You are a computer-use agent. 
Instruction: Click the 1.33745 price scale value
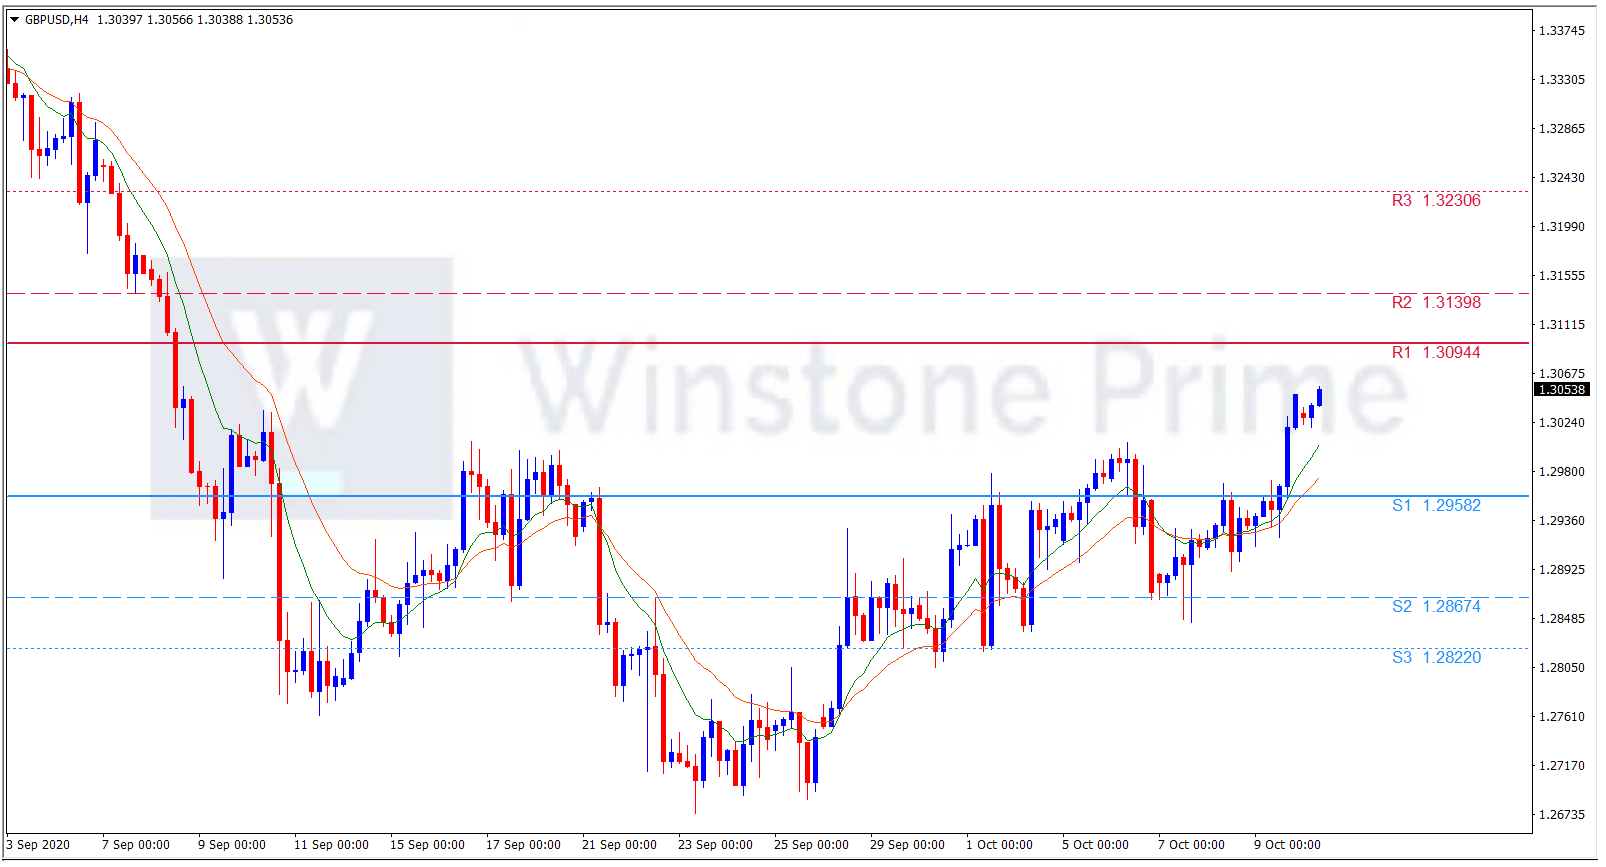(1561, 31)
